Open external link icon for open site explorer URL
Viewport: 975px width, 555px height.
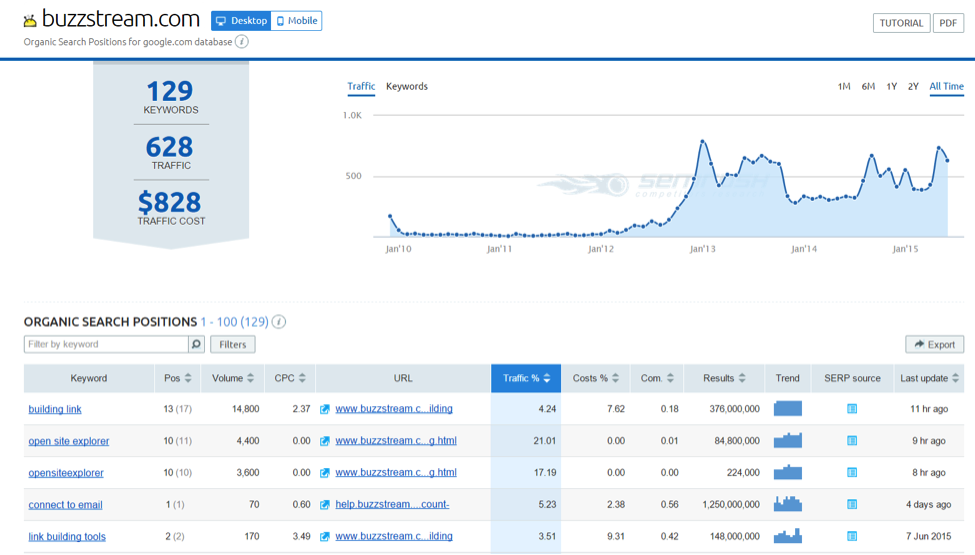point(325,441)
